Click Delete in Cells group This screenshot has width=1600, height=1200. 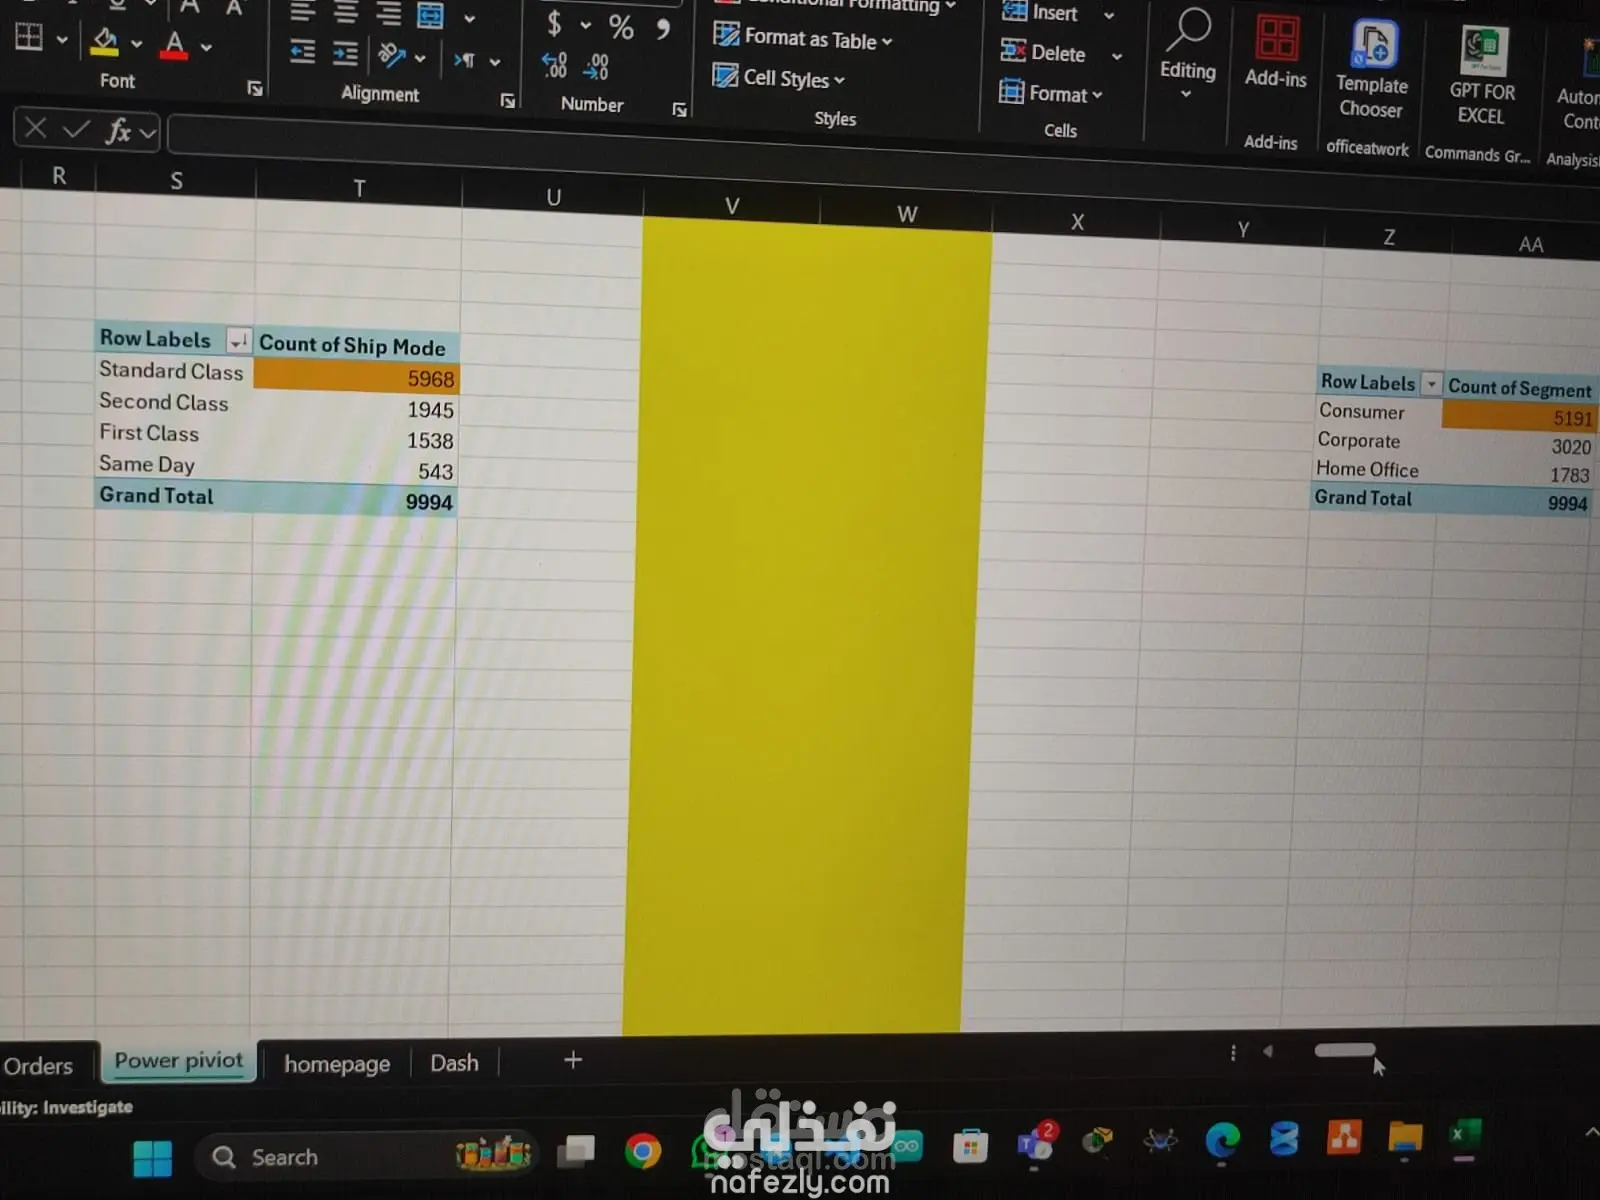(1044, 52)
